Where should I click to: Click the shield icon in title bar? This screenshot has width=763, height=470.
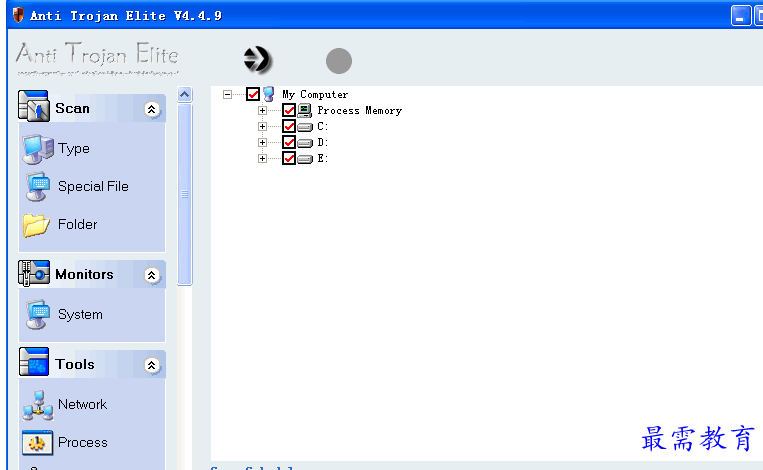point(18,15)
